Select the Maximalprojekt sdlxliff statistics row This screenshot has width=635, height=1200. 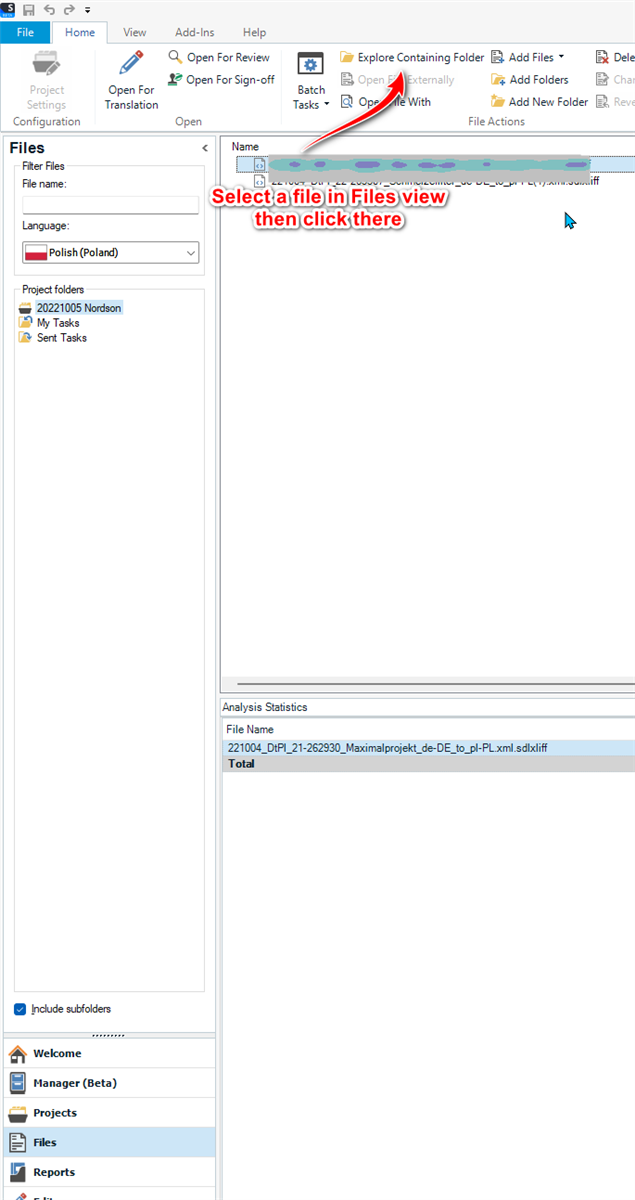[x=428, y=748]
